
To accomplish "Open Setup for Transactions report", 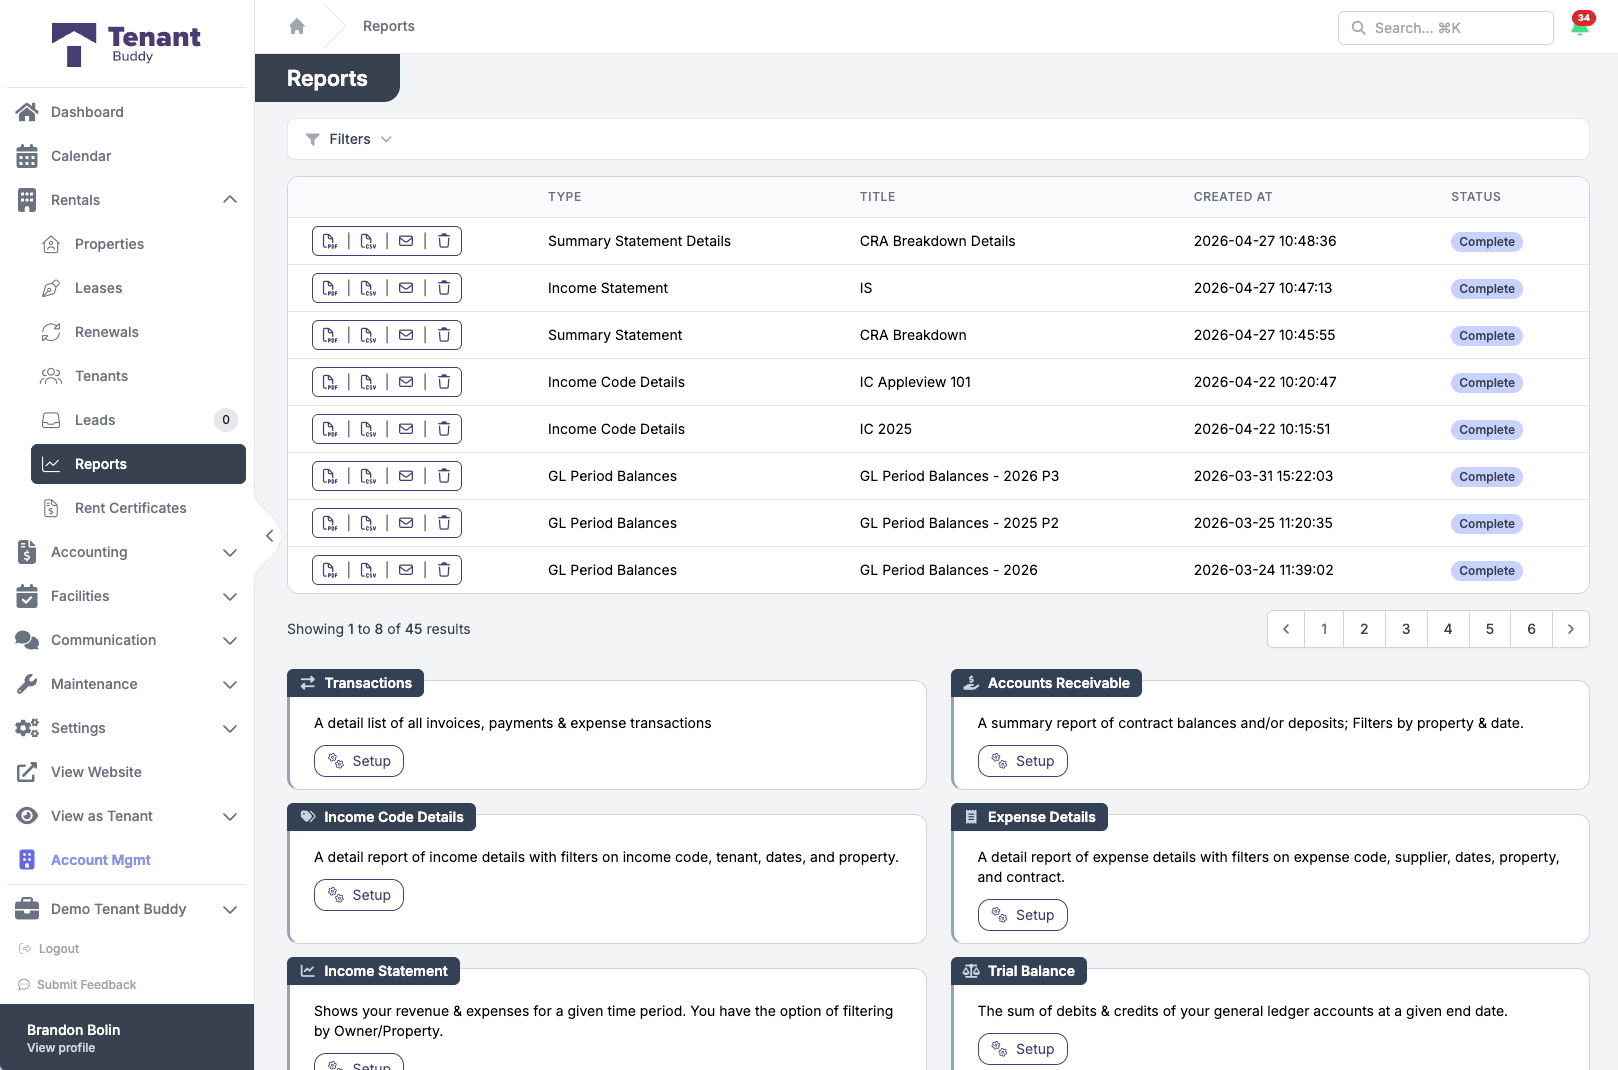I will (x=359, y=761).
